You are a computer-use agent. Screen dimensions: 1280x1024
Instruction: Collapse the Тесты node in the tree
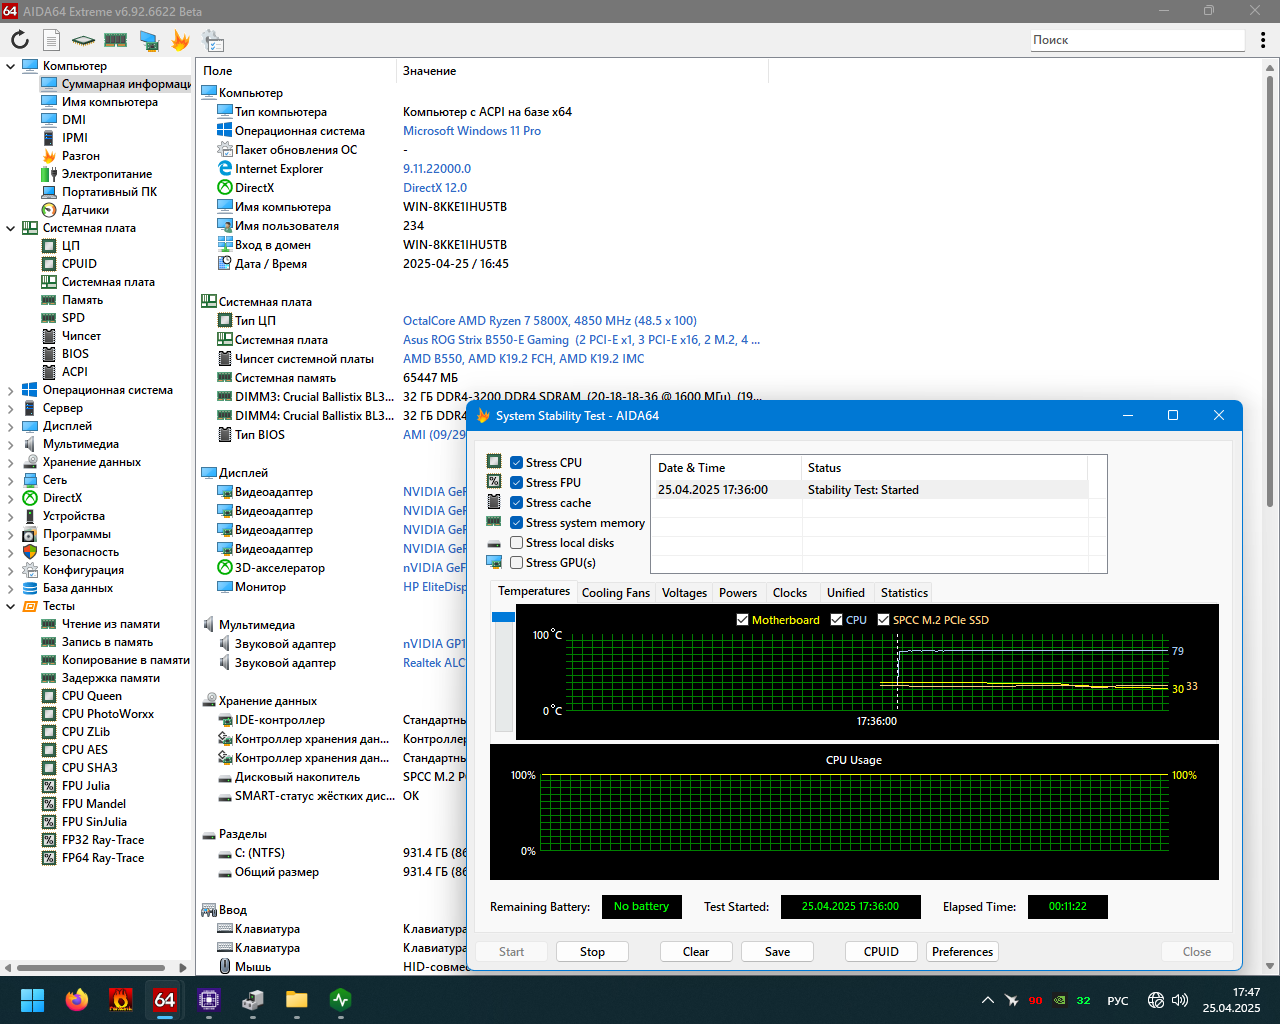tap(11, 606)
